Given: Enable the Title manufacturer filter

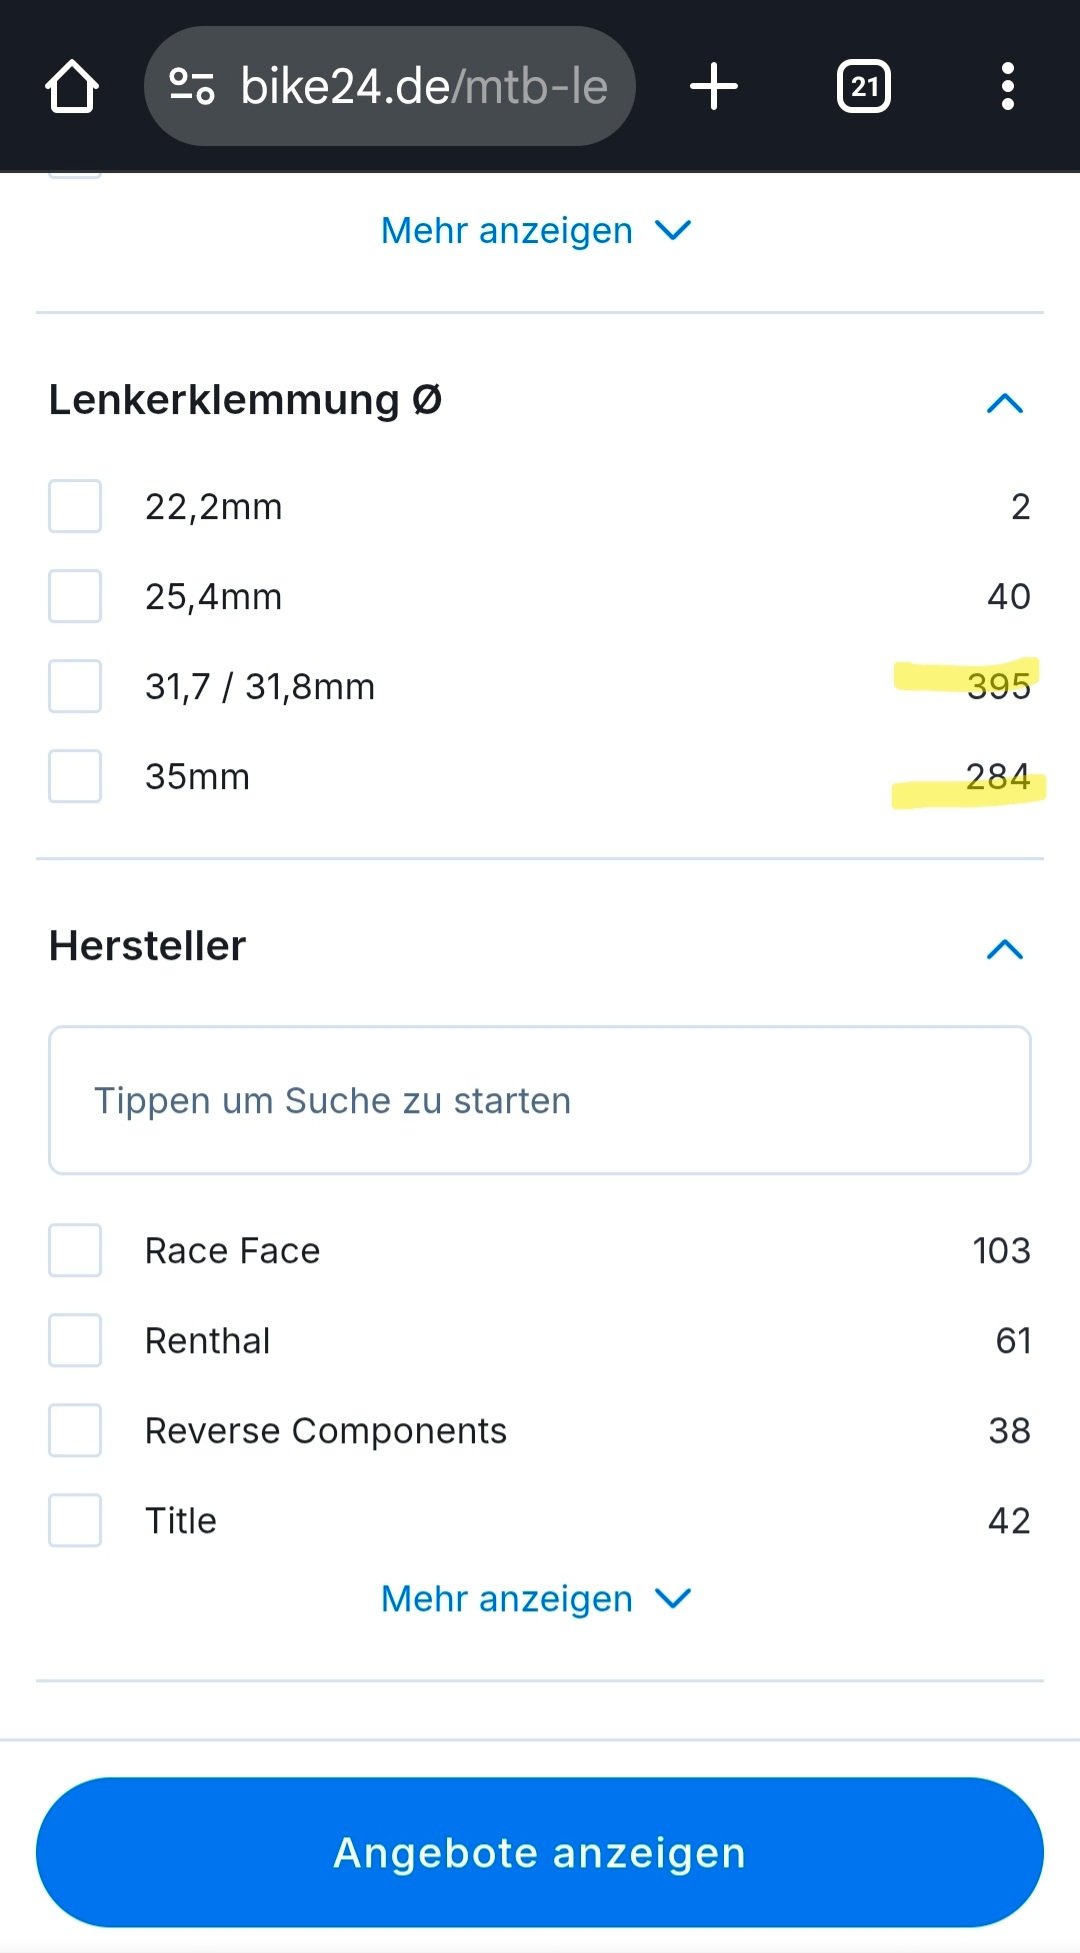Looking at the screenshot, I should (x=74, y=1520).
